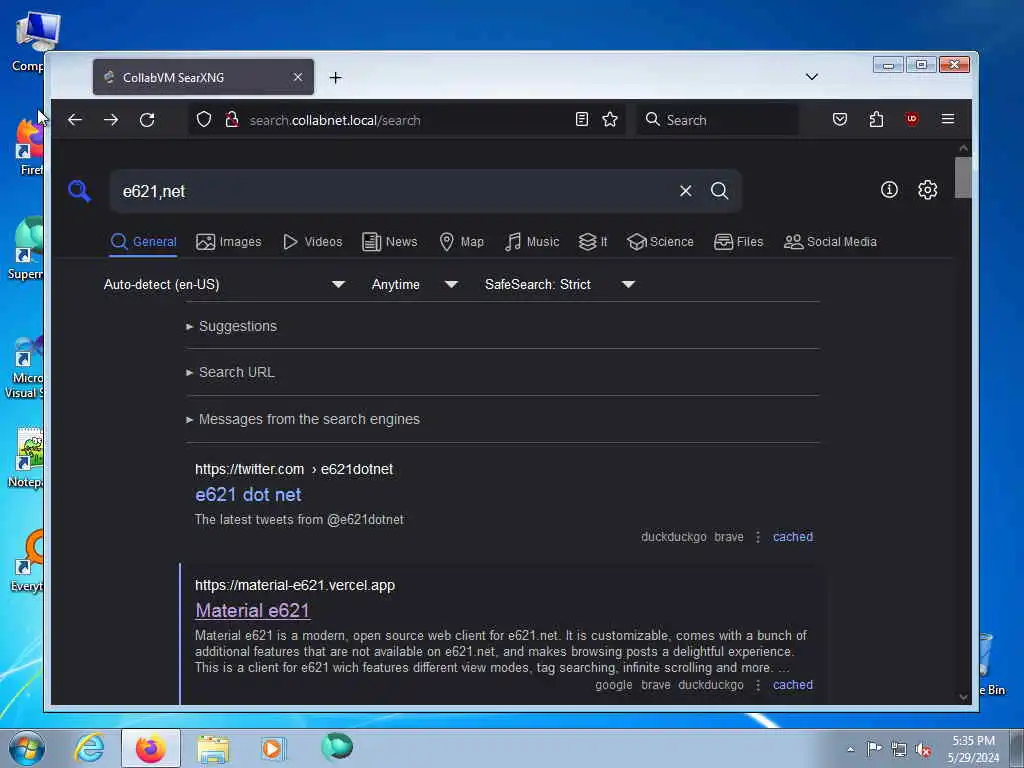Switch to the Images category tab
This screenshot has height=768, width=1024.
click(x=229, y=242)
